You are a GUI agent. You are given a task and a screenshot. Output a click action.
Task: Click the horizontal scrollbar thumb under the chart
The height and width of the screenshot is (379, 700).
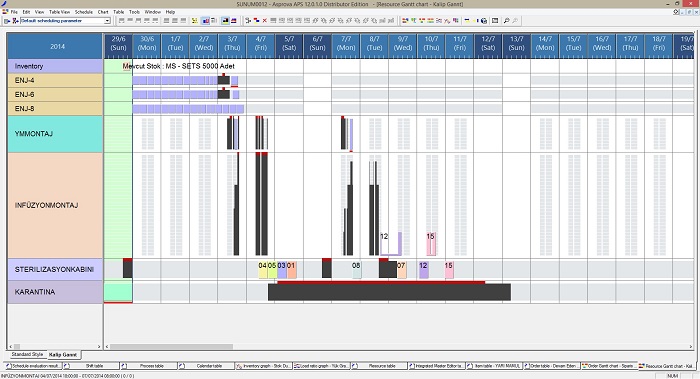(171, 346)
